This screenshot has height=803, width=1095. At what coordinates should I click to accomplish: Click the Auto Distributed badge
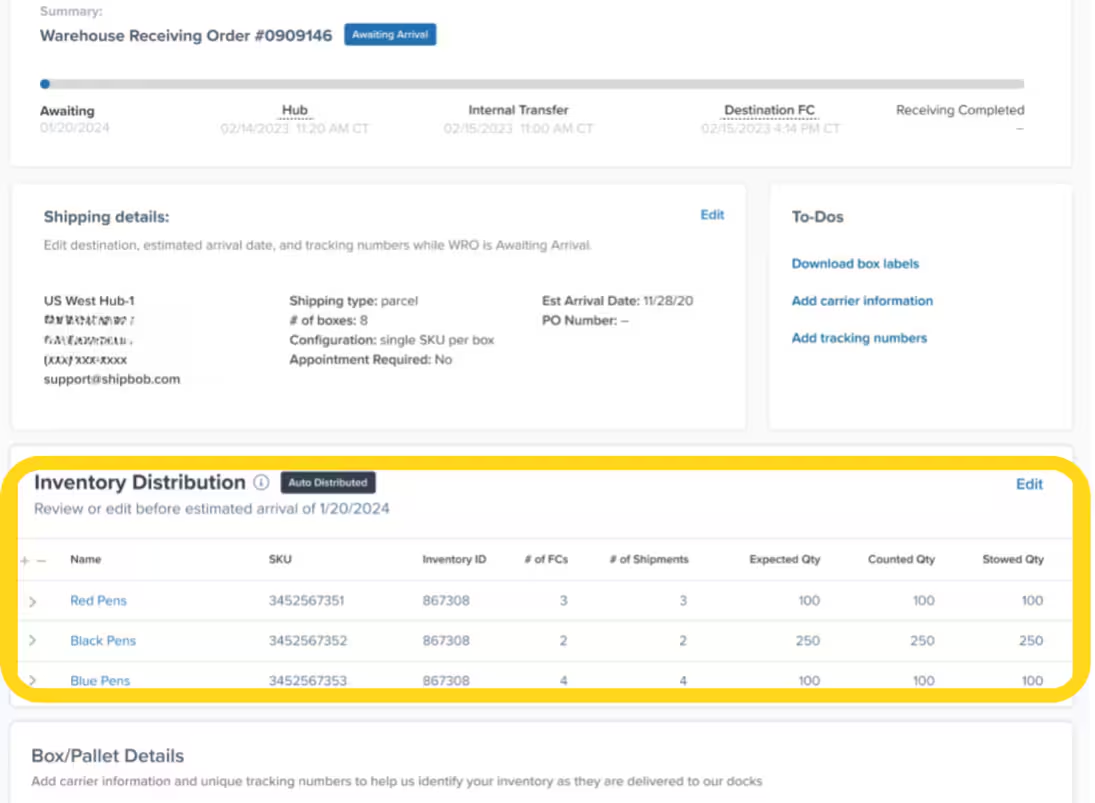point(328,483)
